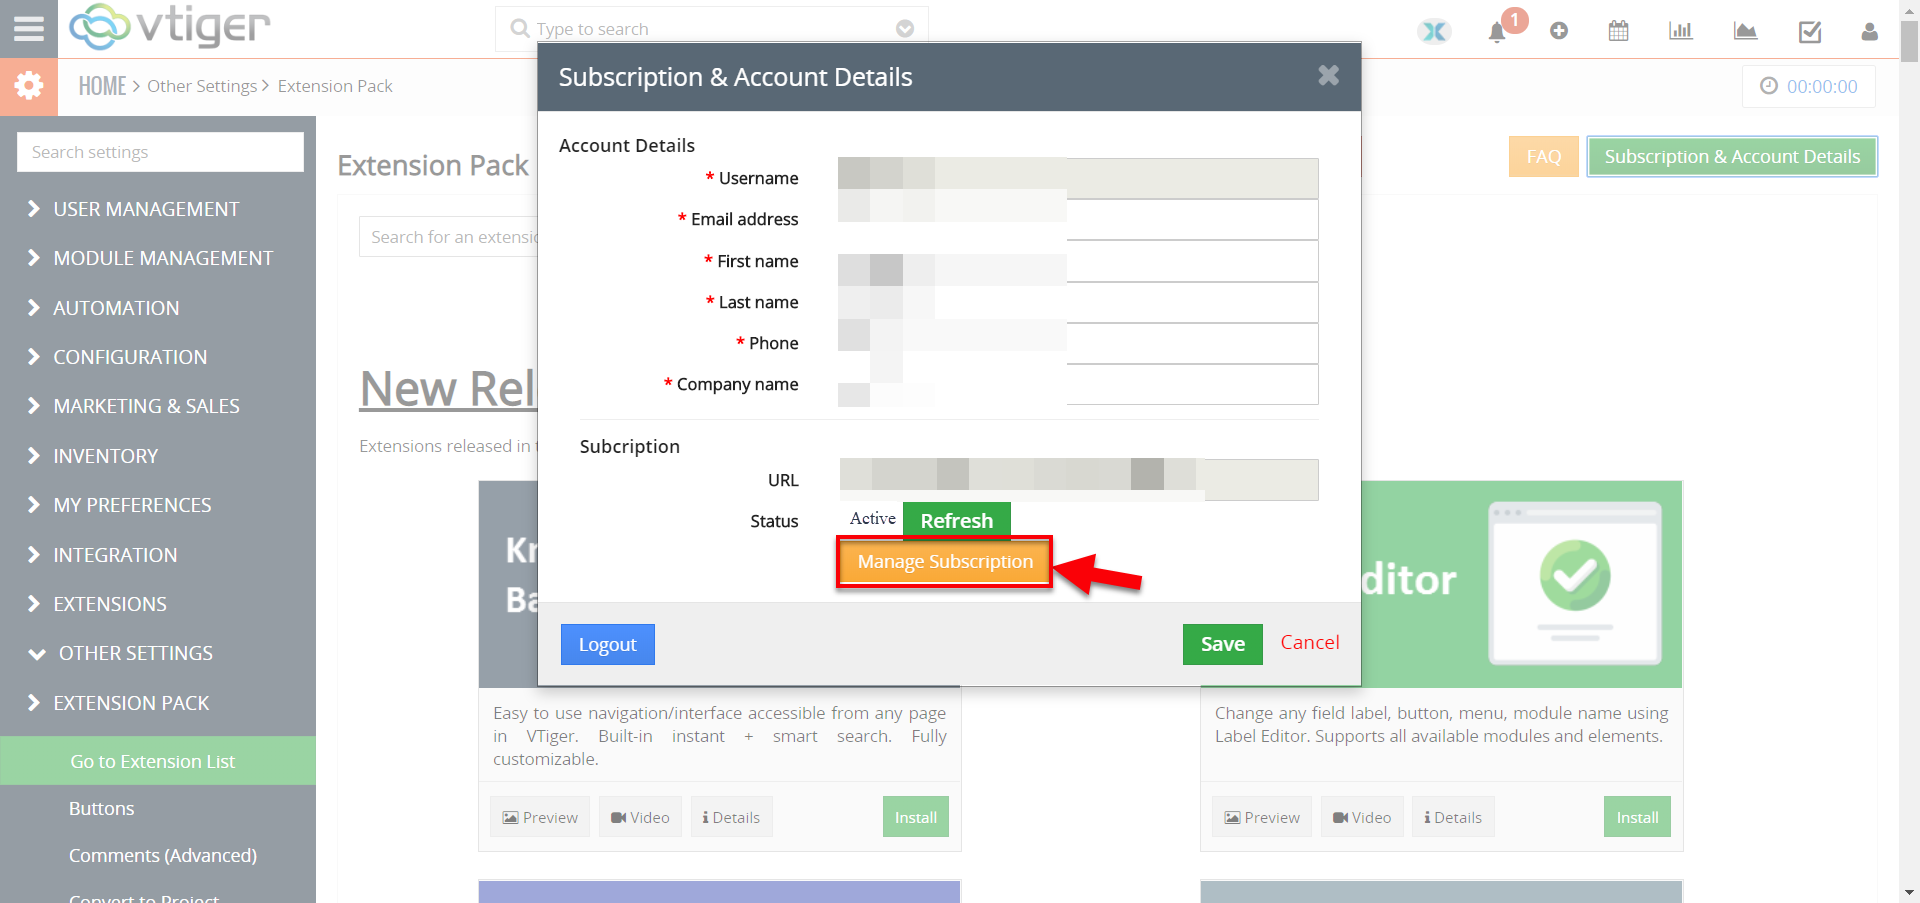Click the Company name field
Viewport: 1920px width, 903px height.
1078,384
